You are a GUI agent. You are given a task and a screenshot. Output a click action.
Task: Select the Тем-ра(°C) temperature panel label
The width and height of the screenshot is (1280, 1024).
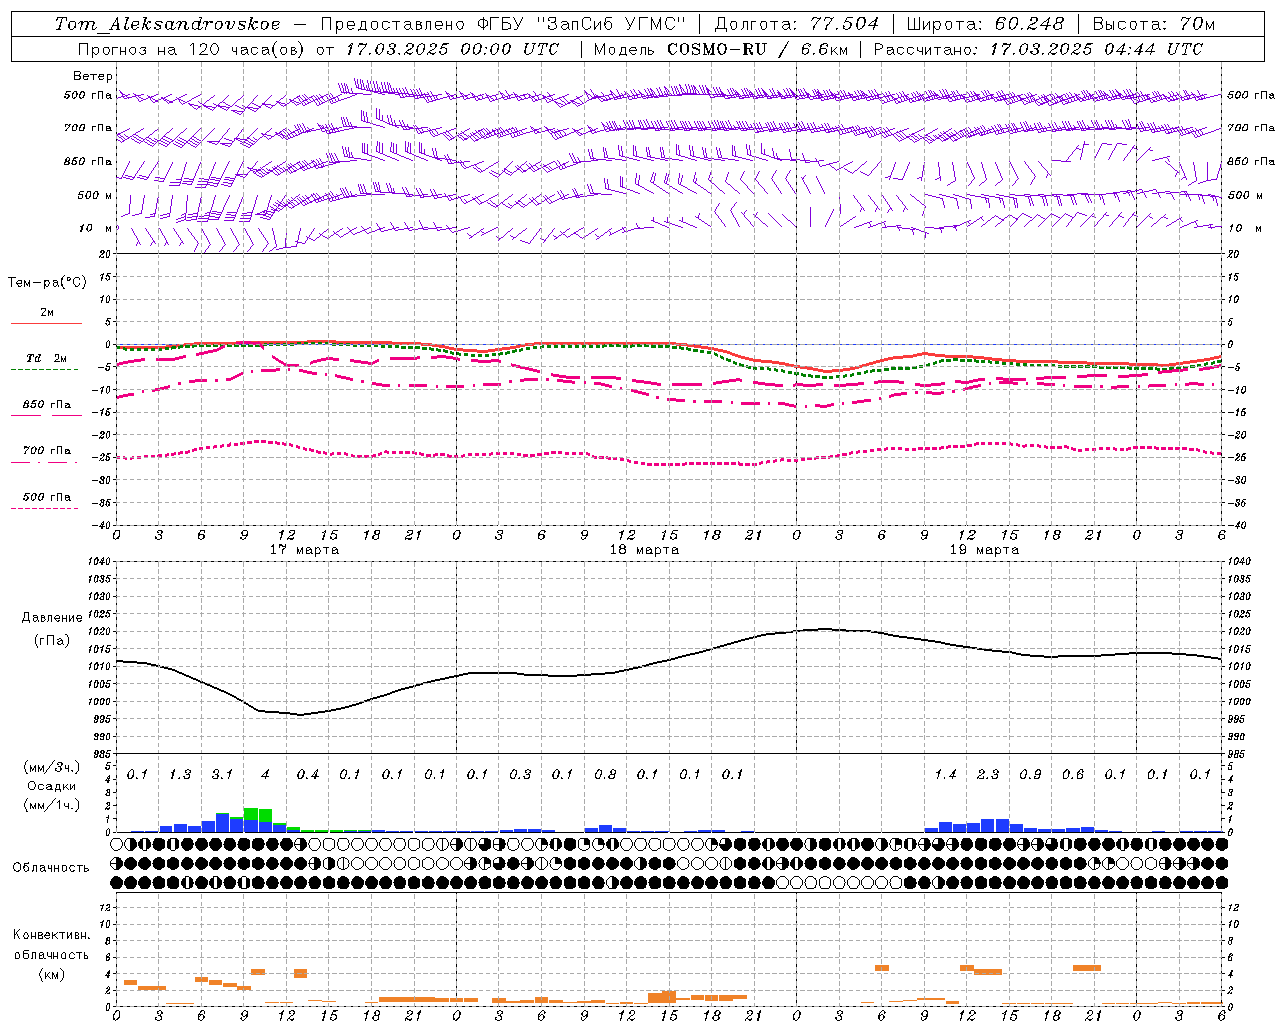pos(47,283)
